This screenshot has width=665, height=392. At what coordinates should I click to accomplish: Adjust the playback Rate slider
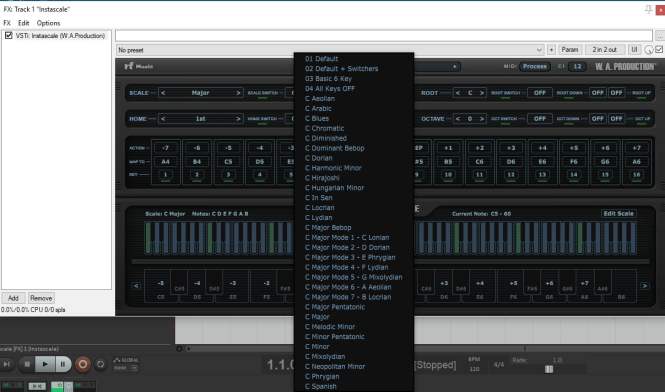point(549,369)
